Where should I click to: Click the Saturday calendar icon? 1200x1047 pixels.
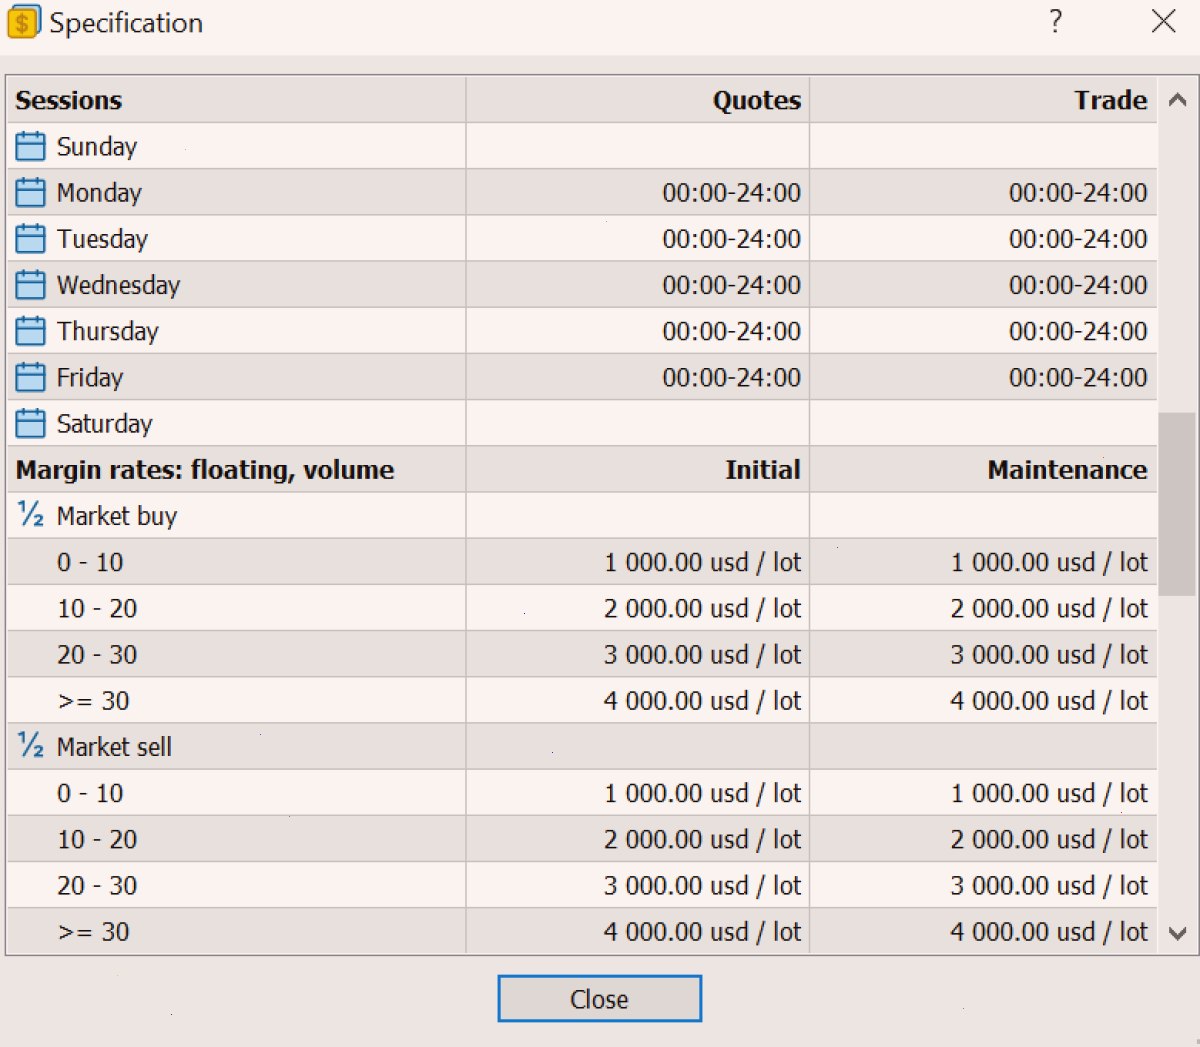pyautogui.click(x=30, y=423)
